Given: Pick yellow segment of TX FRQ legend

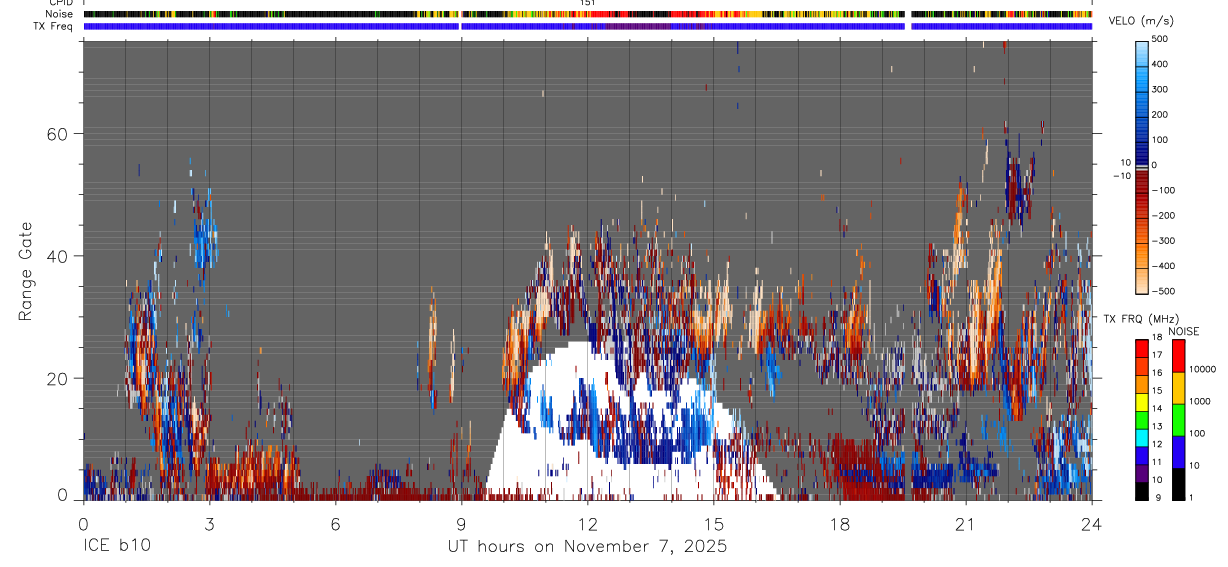Looking at the screenshot, I should click(x=1142, y=402).
